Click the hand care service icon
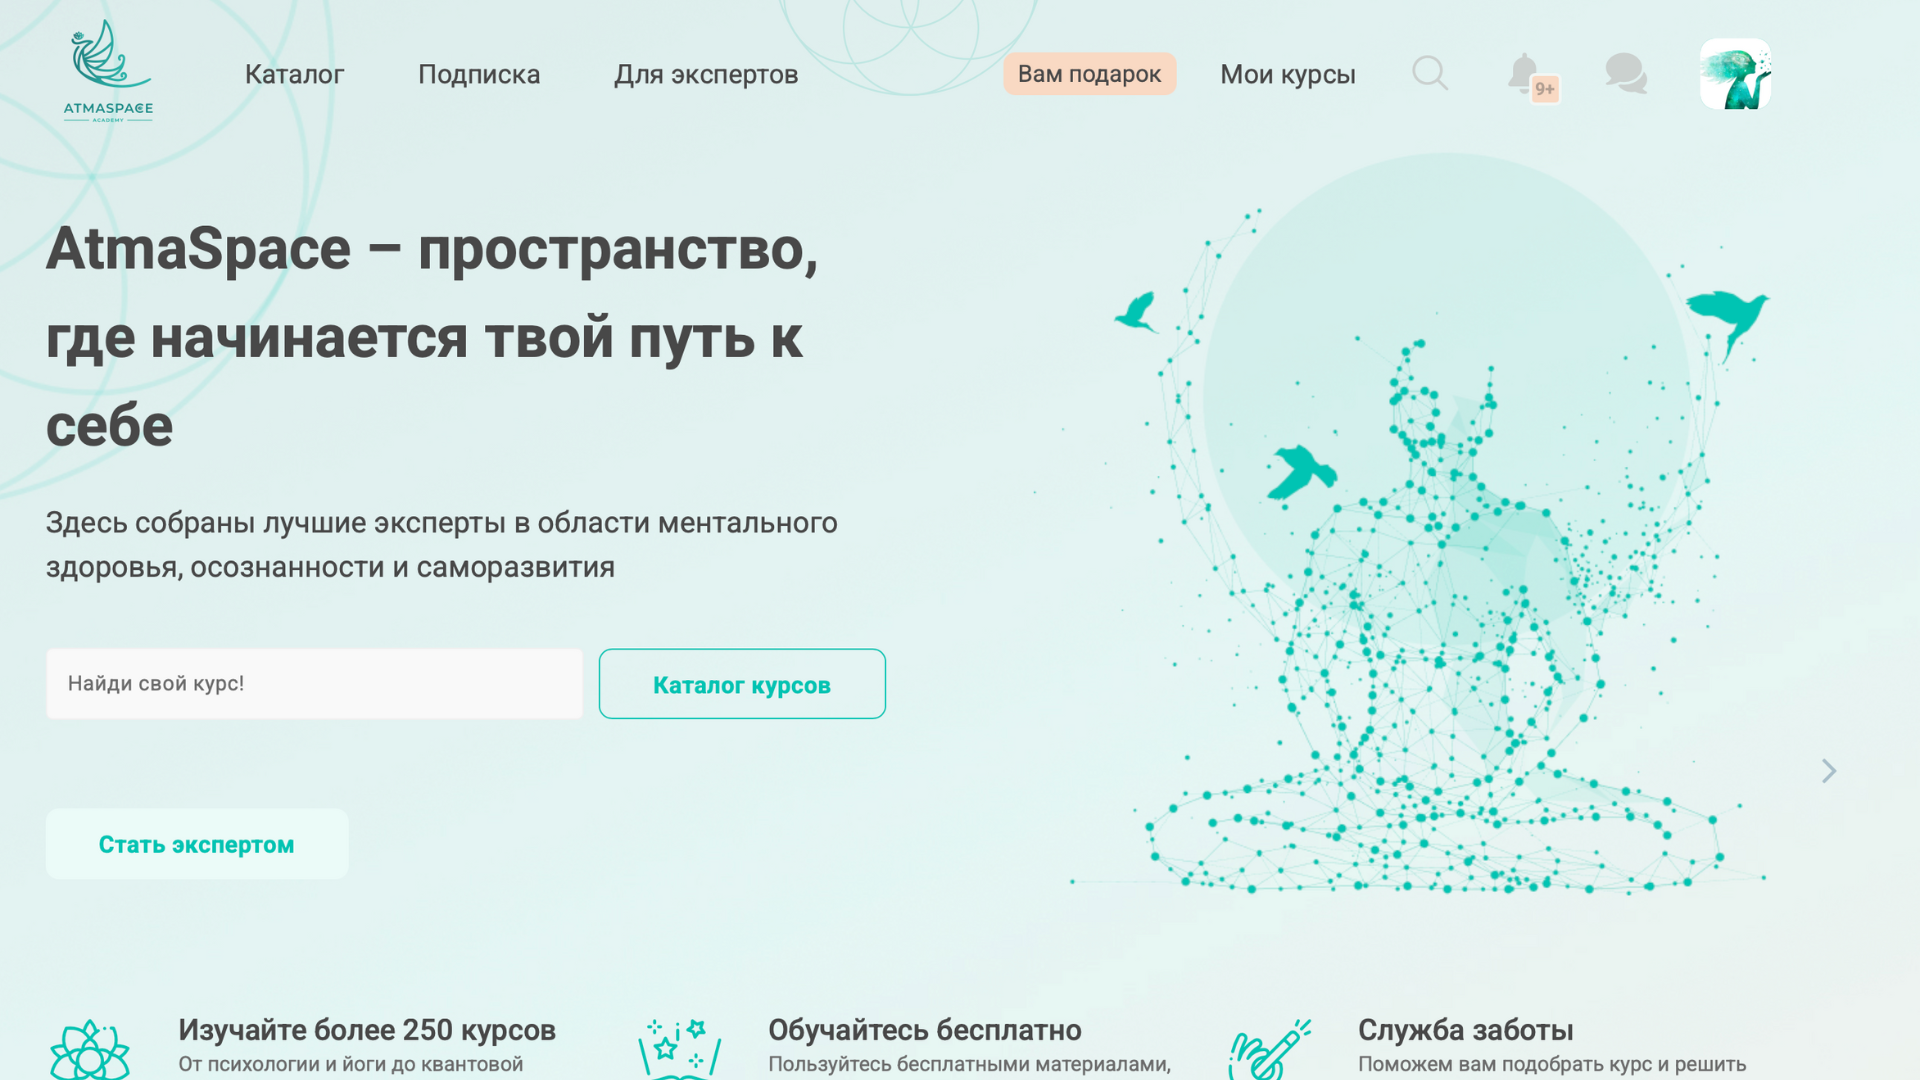 click(1268, 1048)
